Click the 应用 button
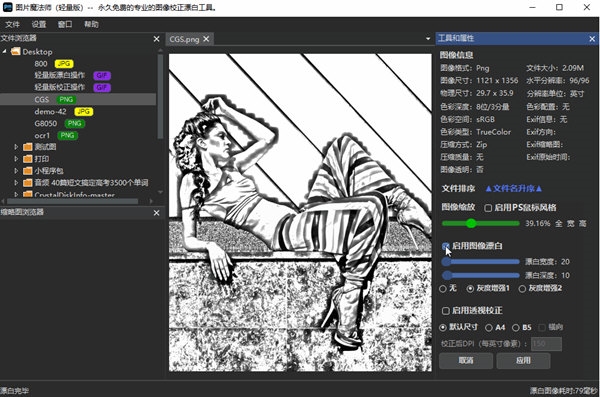 523,361
